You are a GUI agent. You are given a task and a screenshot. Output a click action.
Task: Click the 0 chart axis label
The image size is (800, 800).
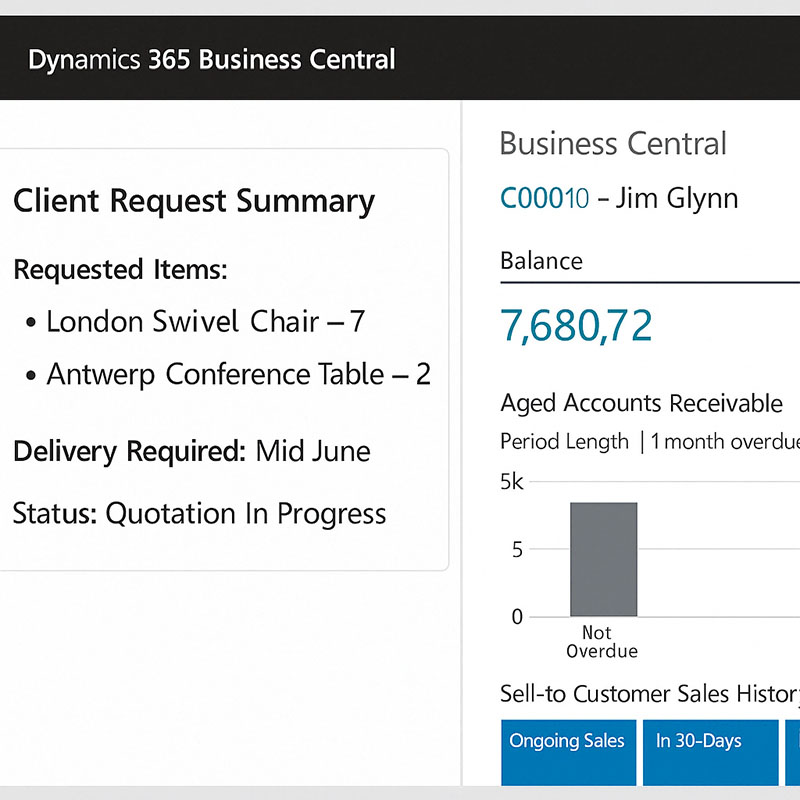(x=517, y=617)
